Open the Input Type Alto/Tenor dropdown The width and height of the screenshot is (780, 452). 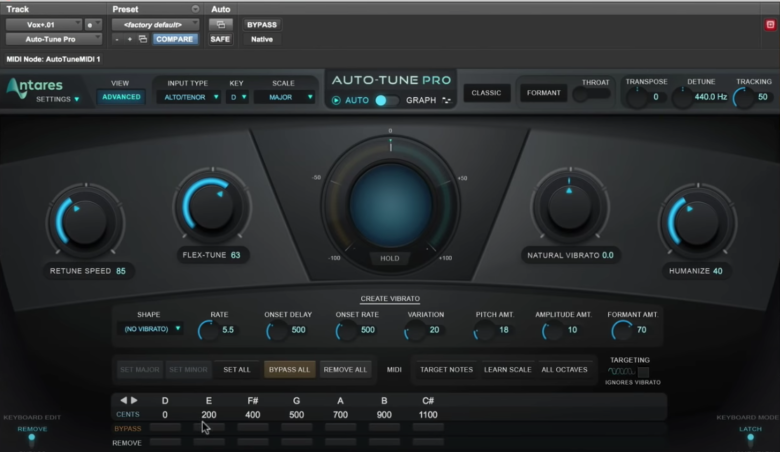coord(189,97)
